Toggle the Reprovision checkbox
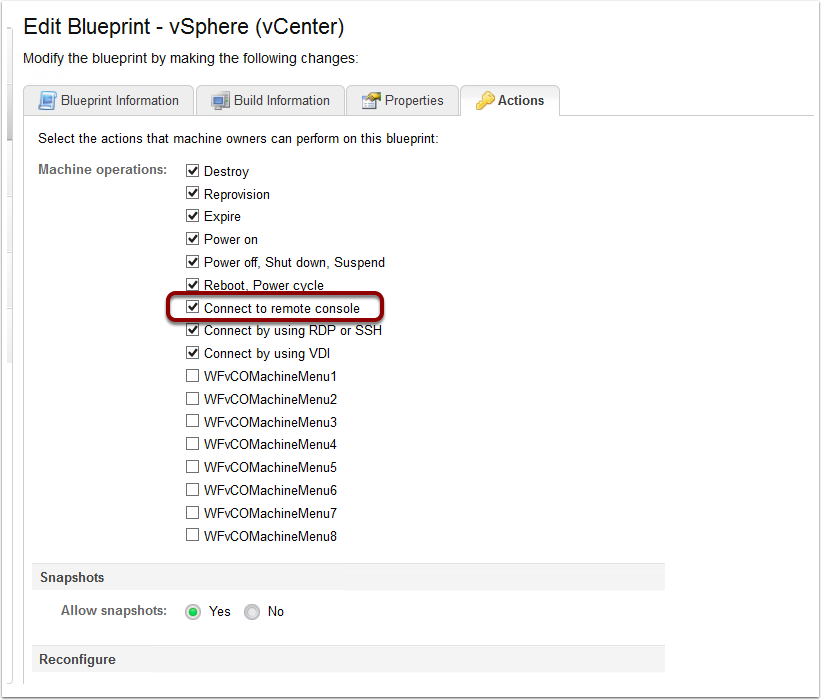 pyautogui.click(x=193, y=193)
